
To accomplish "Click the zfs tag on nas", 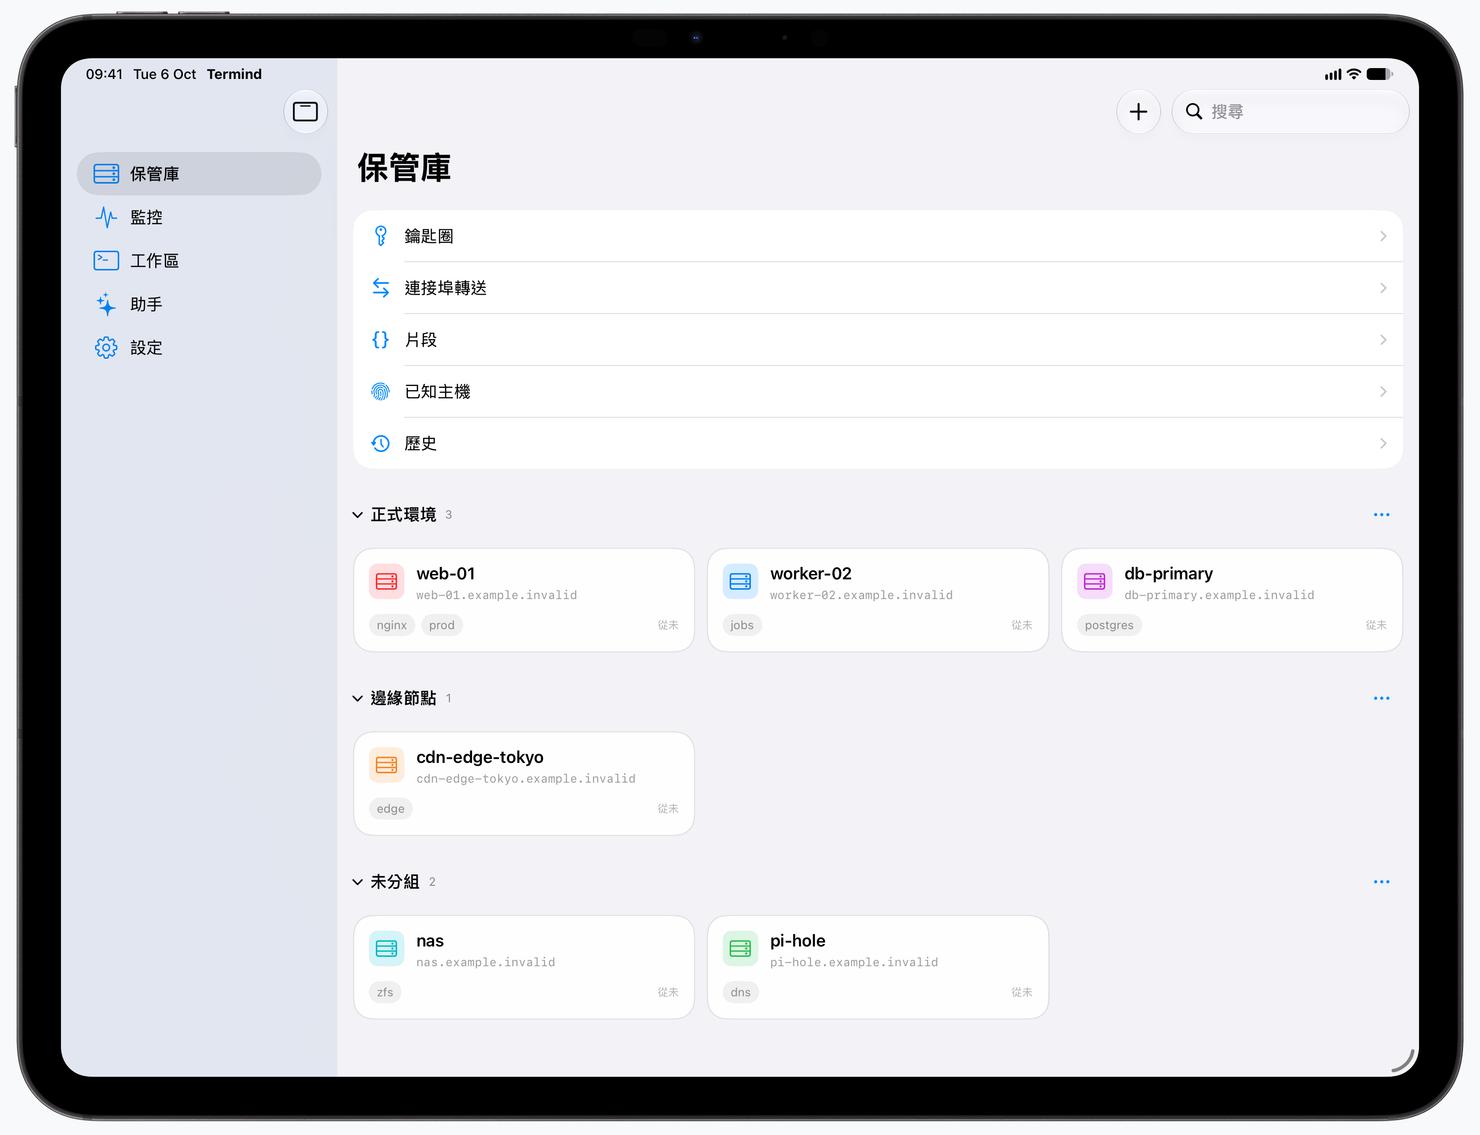I will [385, 992].
